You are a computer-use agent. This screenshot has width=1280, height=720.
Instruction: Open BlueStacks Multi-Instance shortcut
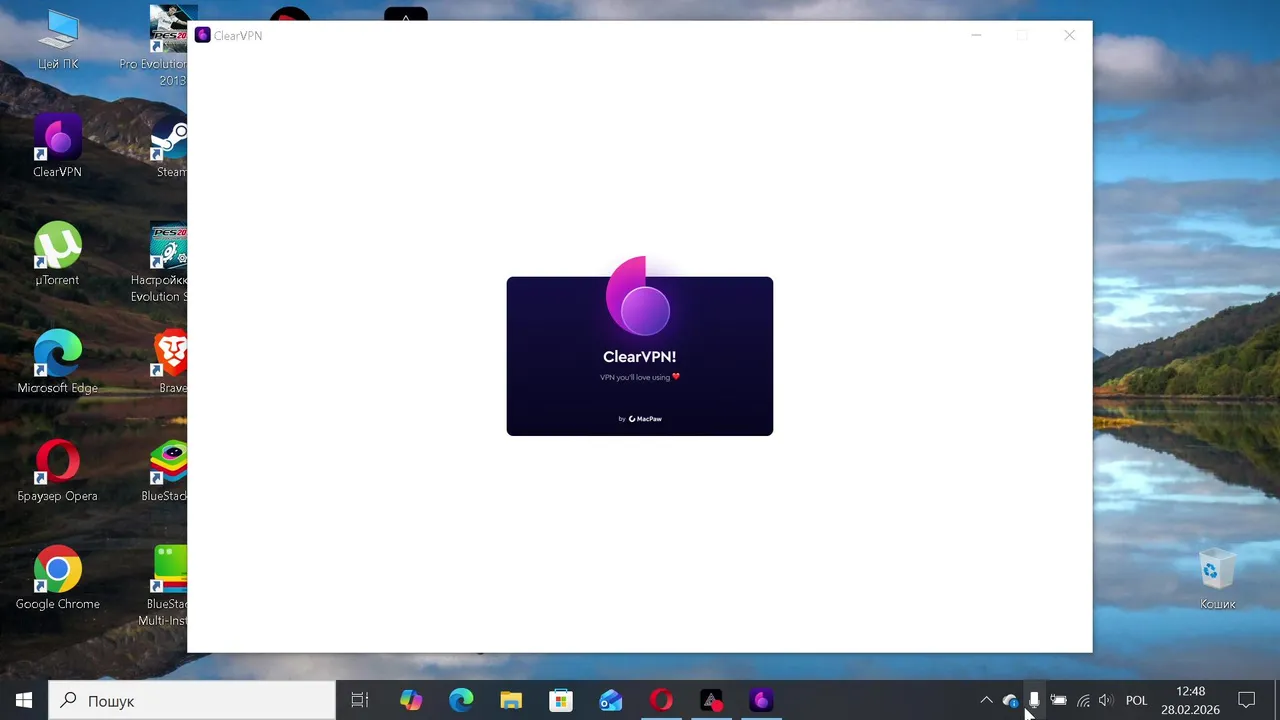[164, 586]
